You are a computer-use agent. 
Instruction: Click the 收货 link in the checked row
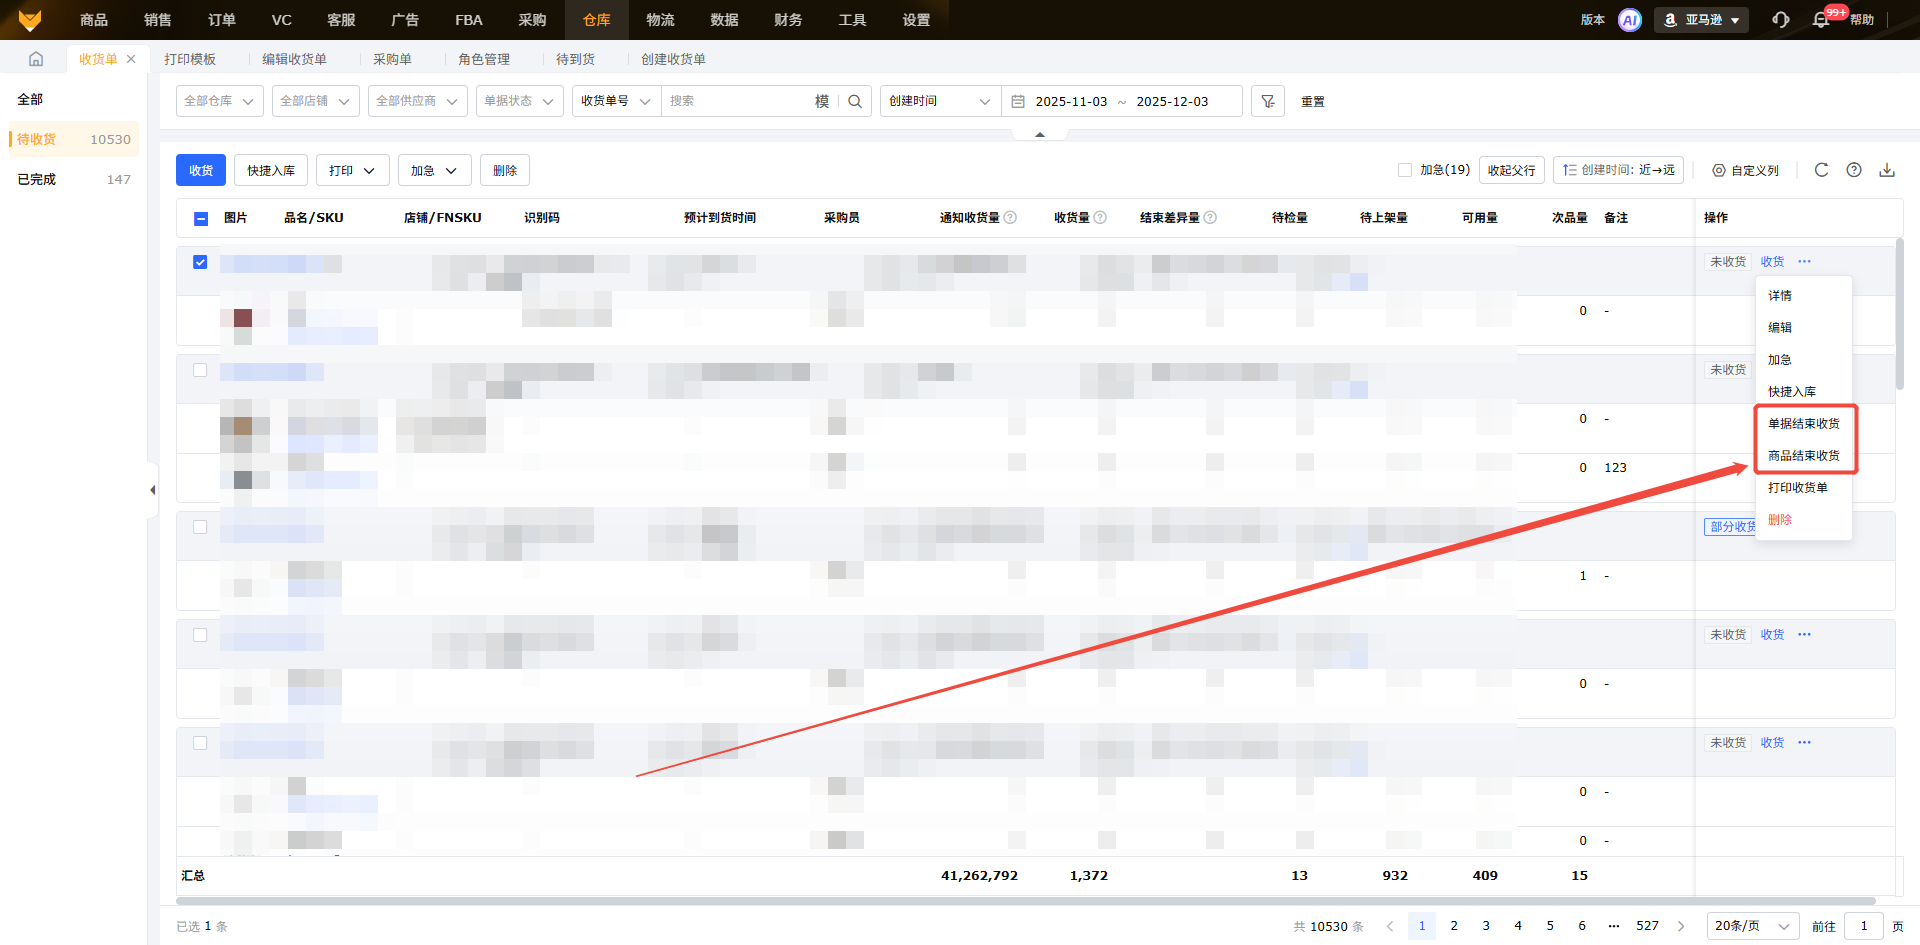click(x=1773, y=262)
